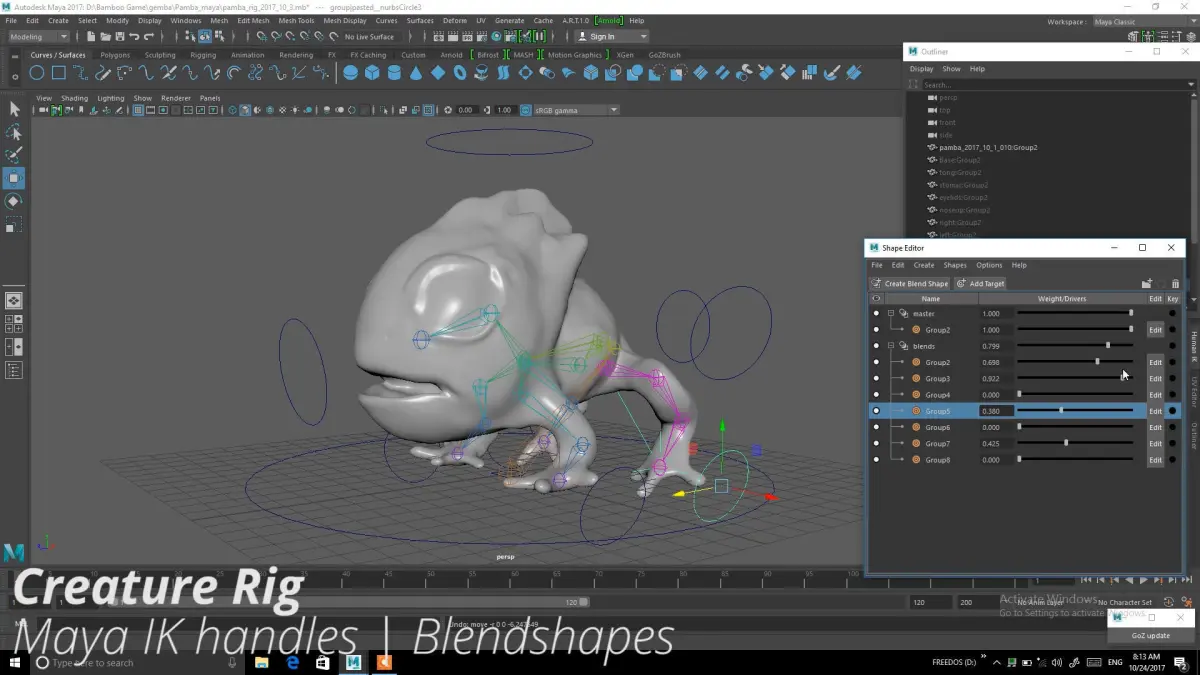
Task: Click the Edit button on the blends Group2 row
Action: coord(1155,362)
